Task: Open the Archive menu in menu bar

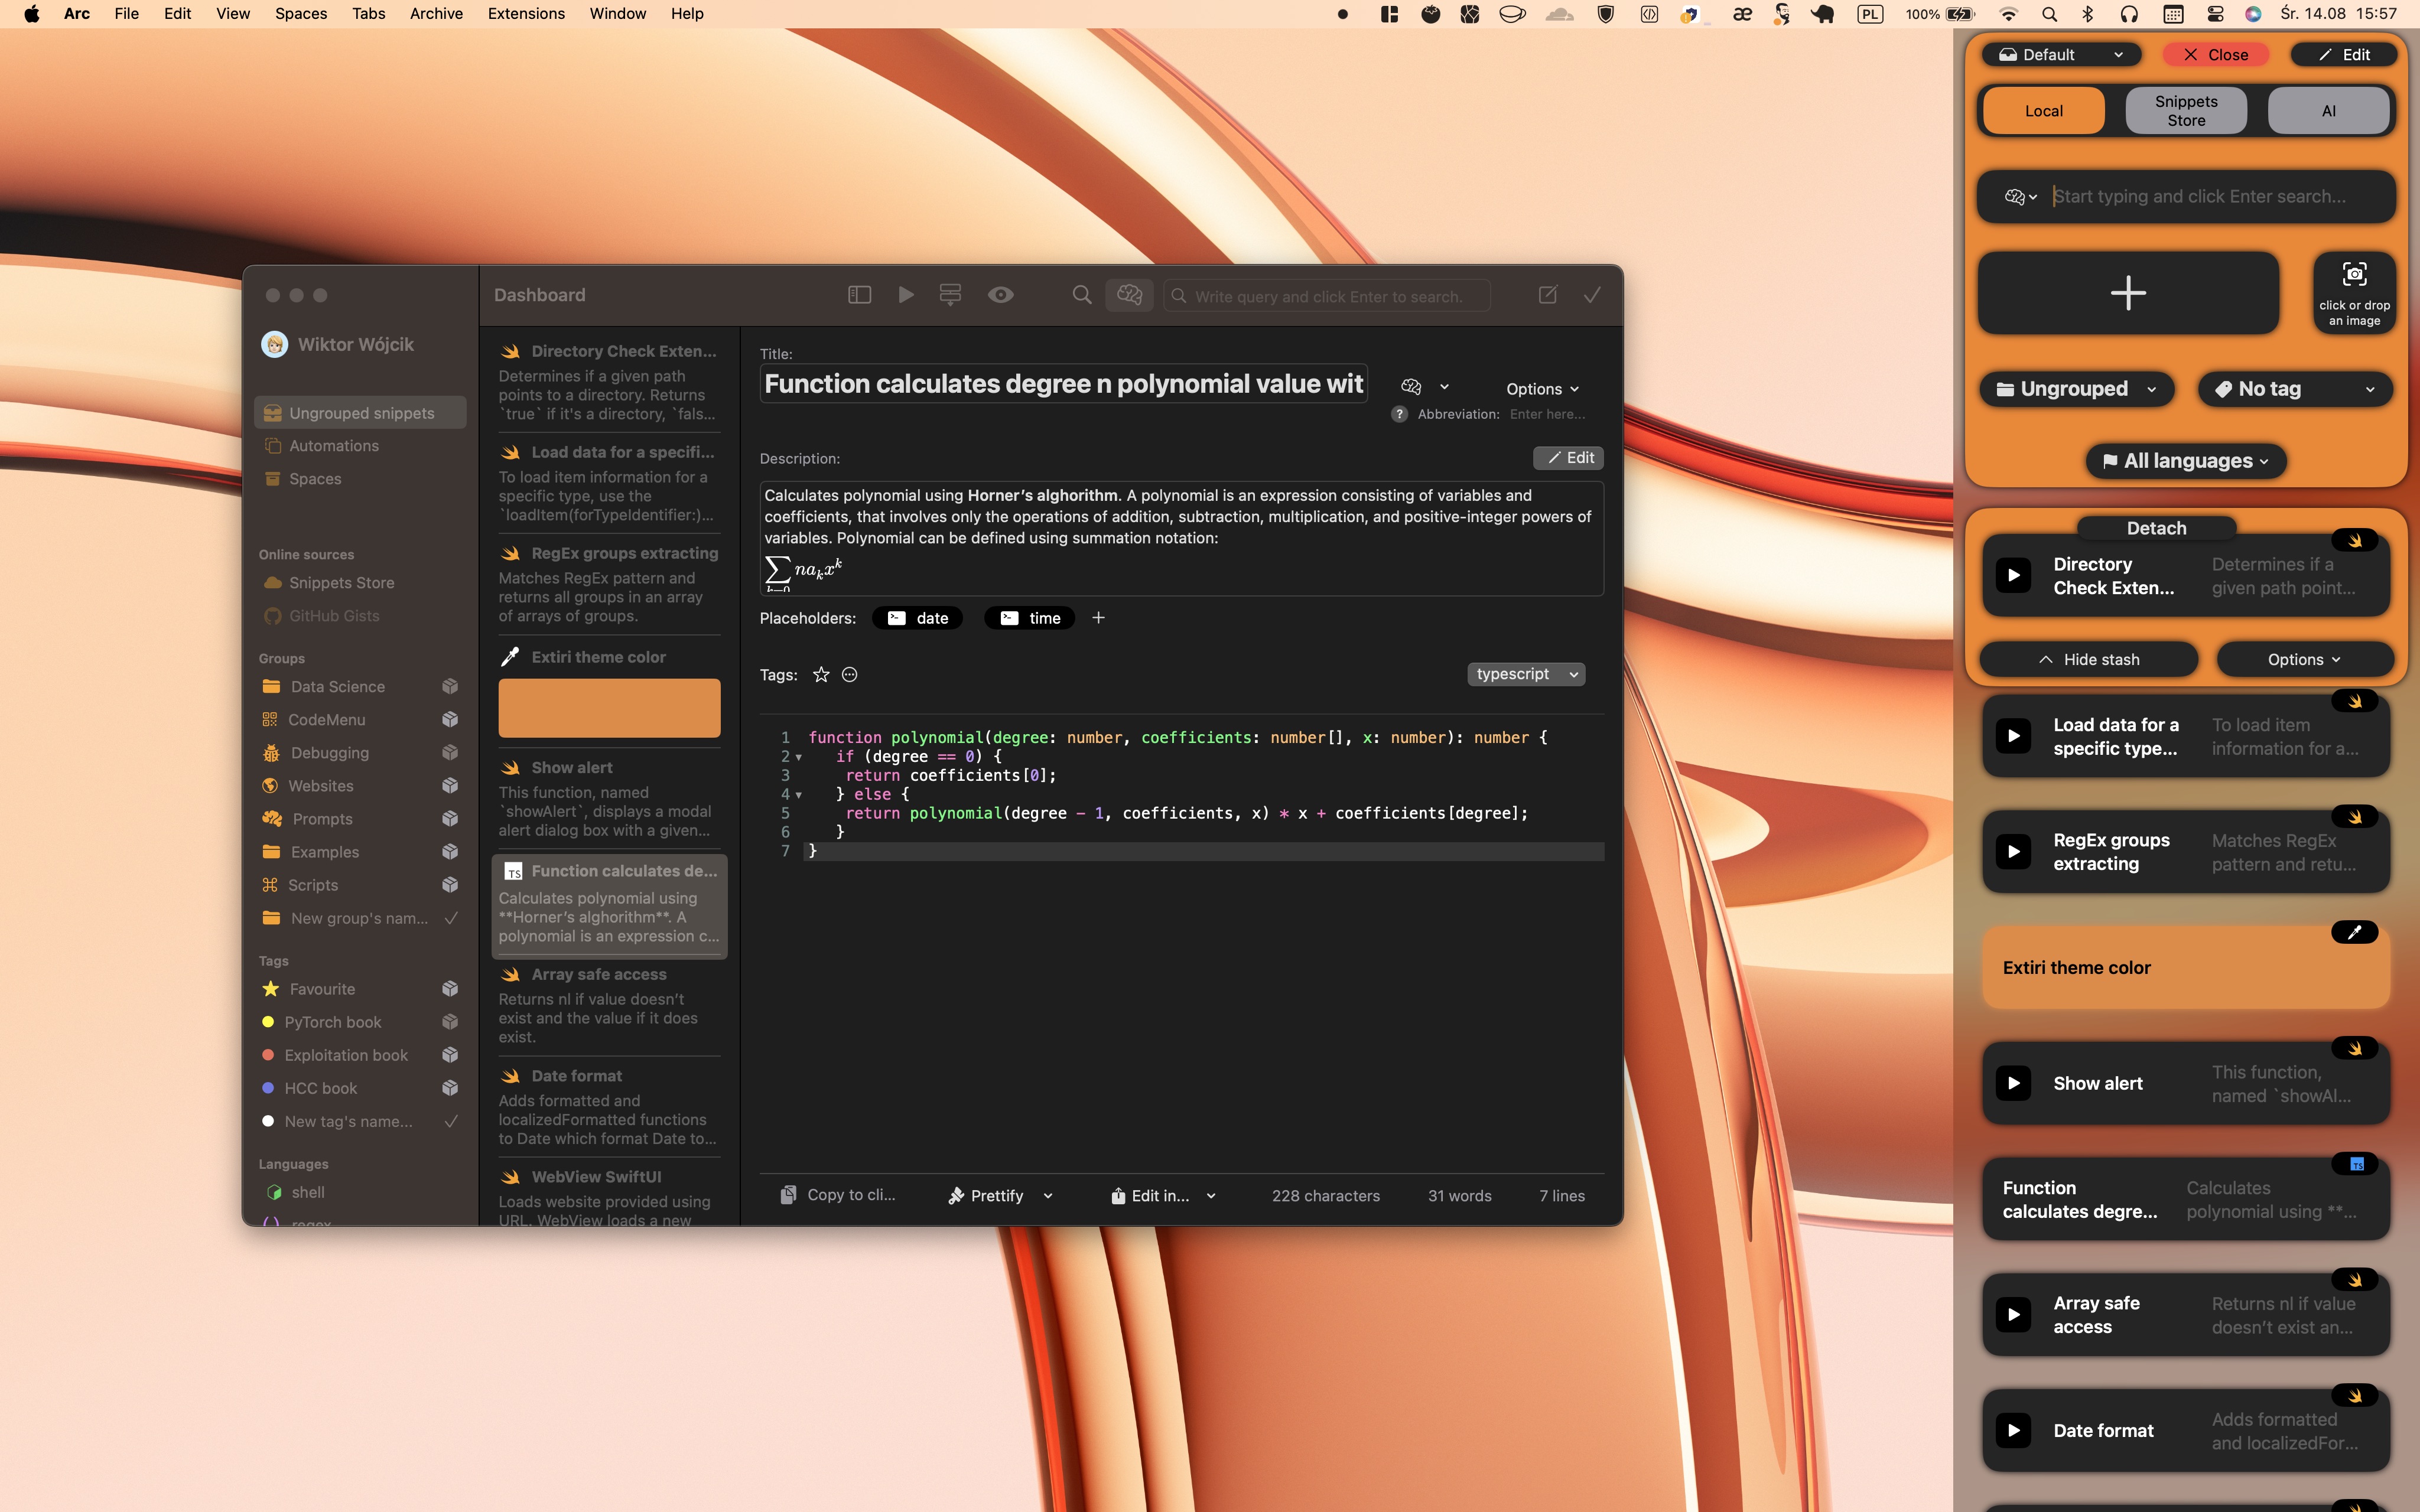Action: [436, 14]
